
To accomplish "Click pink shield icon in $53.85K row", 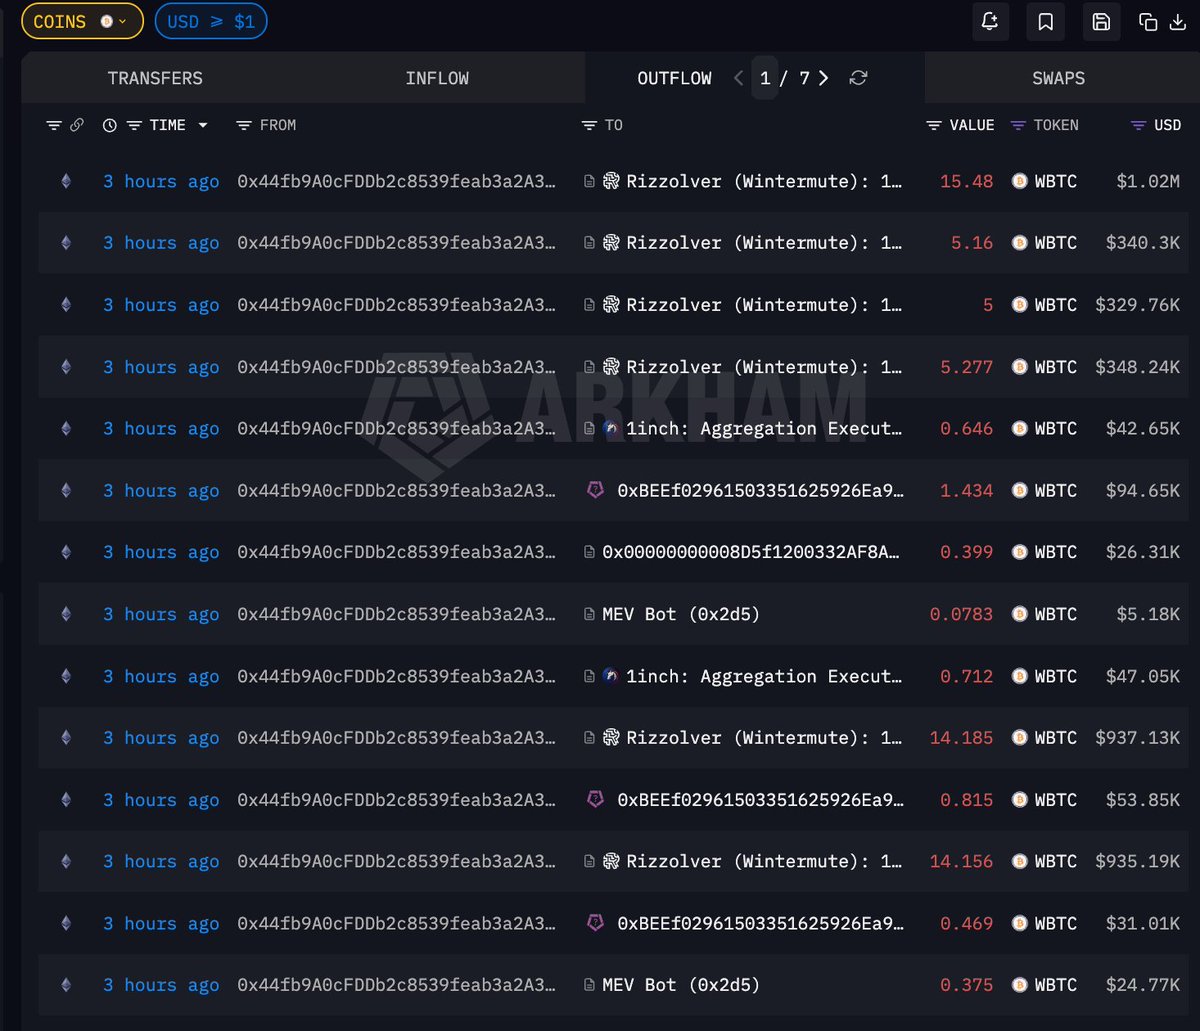I will tap(595, 799).
